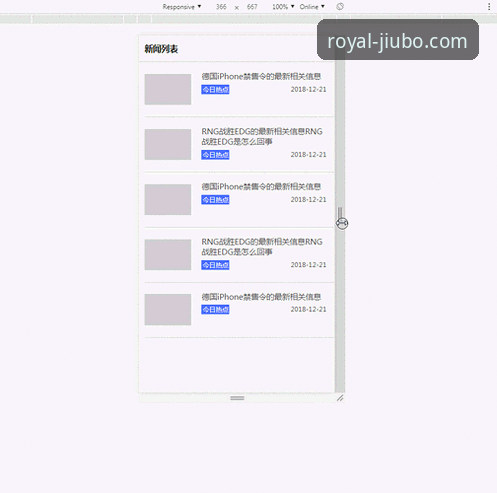Viewport: 497px width, 493px height.
Task: Click 今日热点 tag in the last news item
Action: (x=215, y=310)
